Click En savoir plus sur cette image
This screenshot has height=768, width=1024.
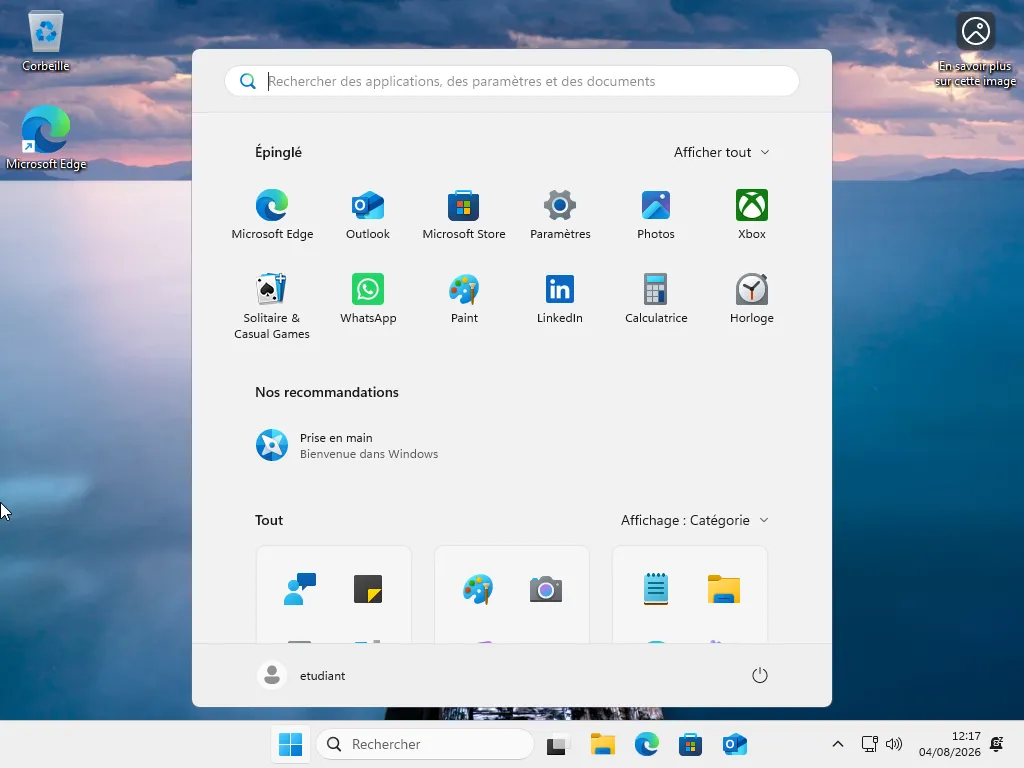(x=976, y=50)
